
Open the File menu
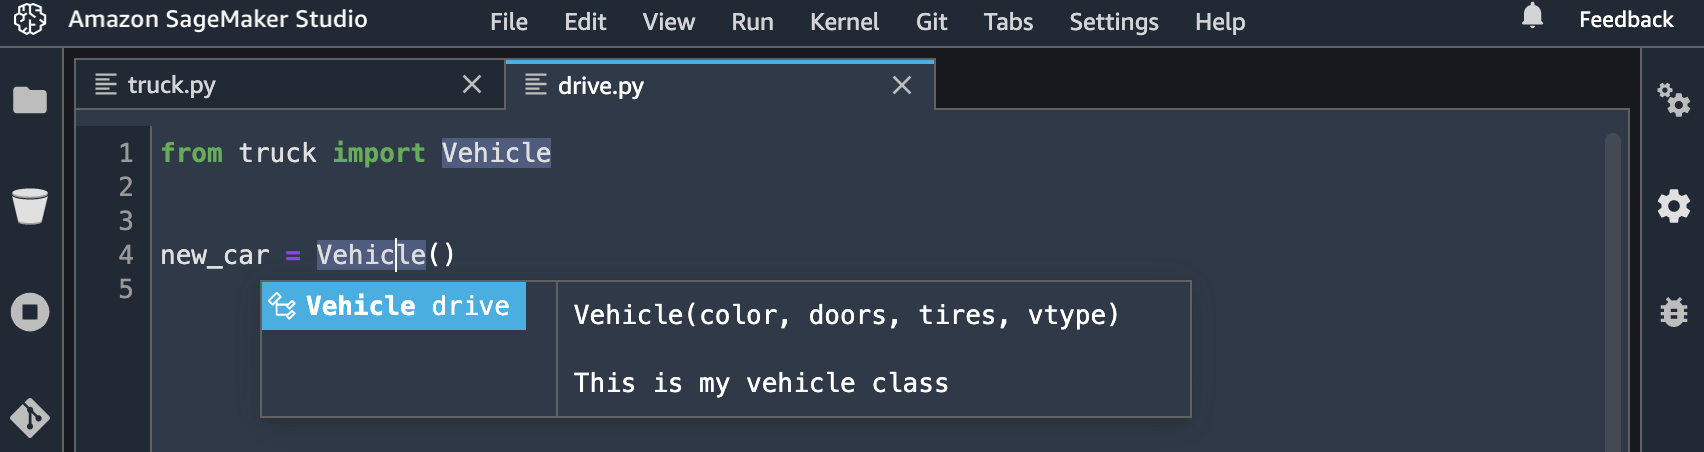click(509, 22)
